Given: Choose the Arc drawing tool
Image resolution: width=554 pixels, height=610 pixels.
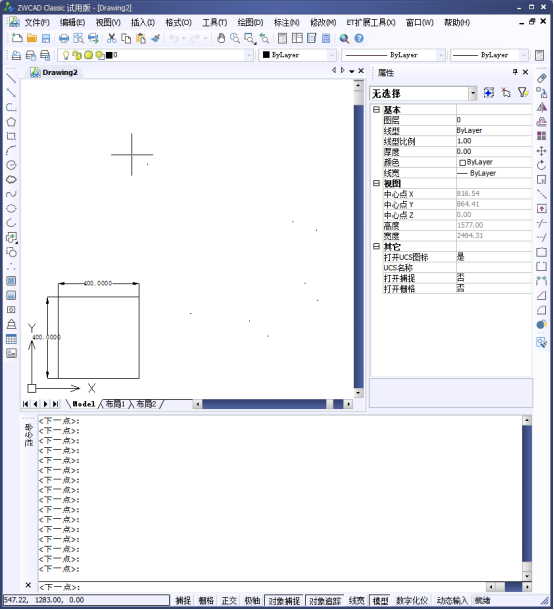Looking at the screenshot, I should (11, 151).
